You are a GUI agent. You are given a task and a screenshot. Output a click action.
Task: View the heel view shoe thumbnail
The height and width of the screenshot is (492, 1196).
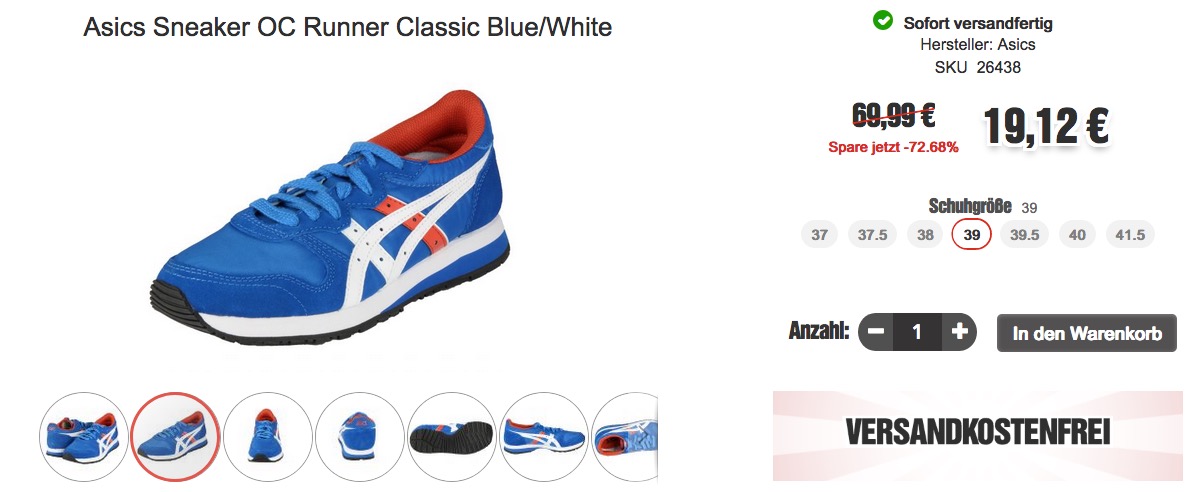[x=360, y=437]
